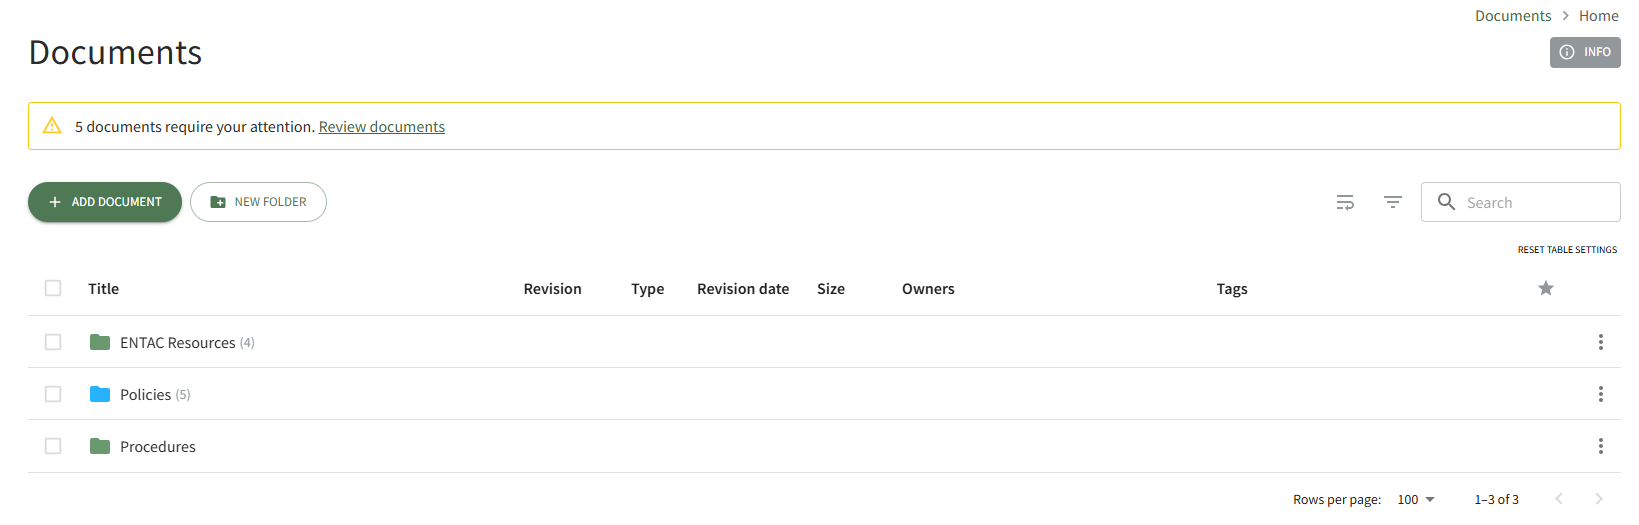Screen dimensions: 1639x525
Task: Check the ENTAC Resources row checkbox
Action: tap(53, 342)
